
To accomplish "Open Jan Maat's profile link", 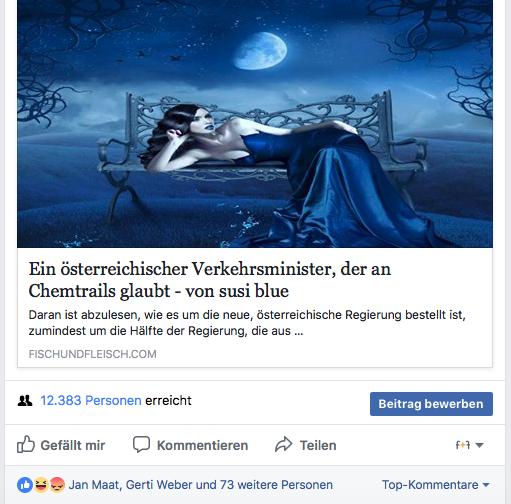I will click(94, 485).
